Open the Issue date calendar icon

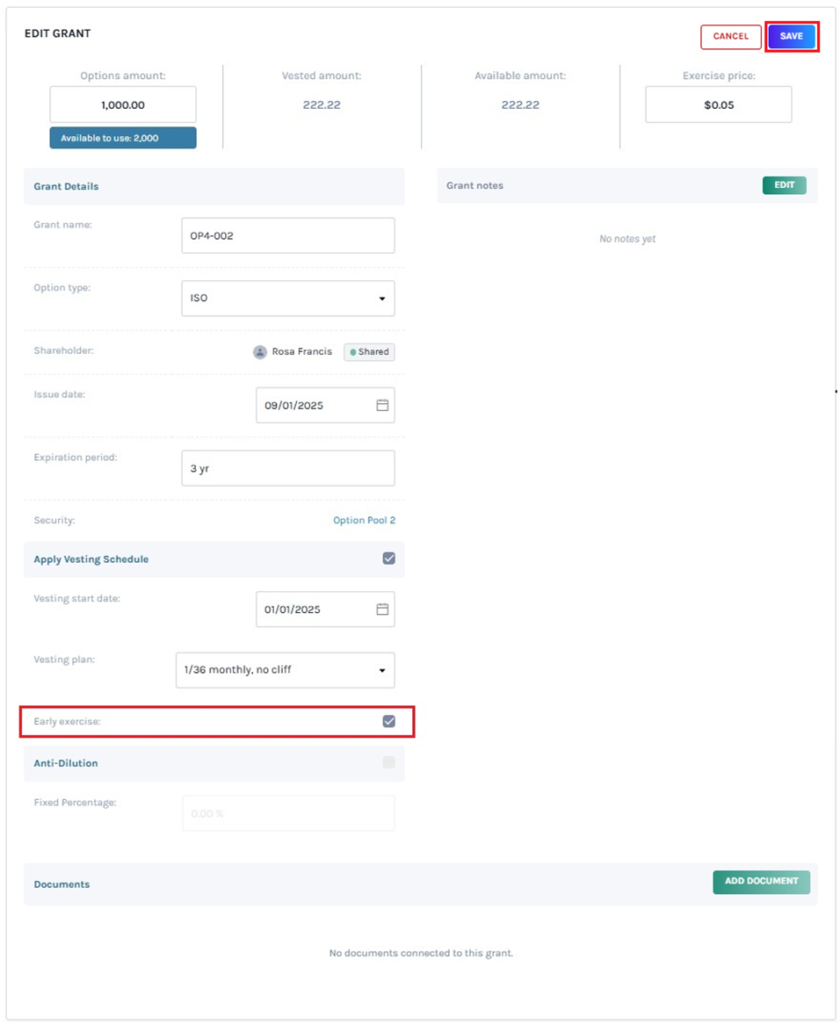tap(382, 405)
